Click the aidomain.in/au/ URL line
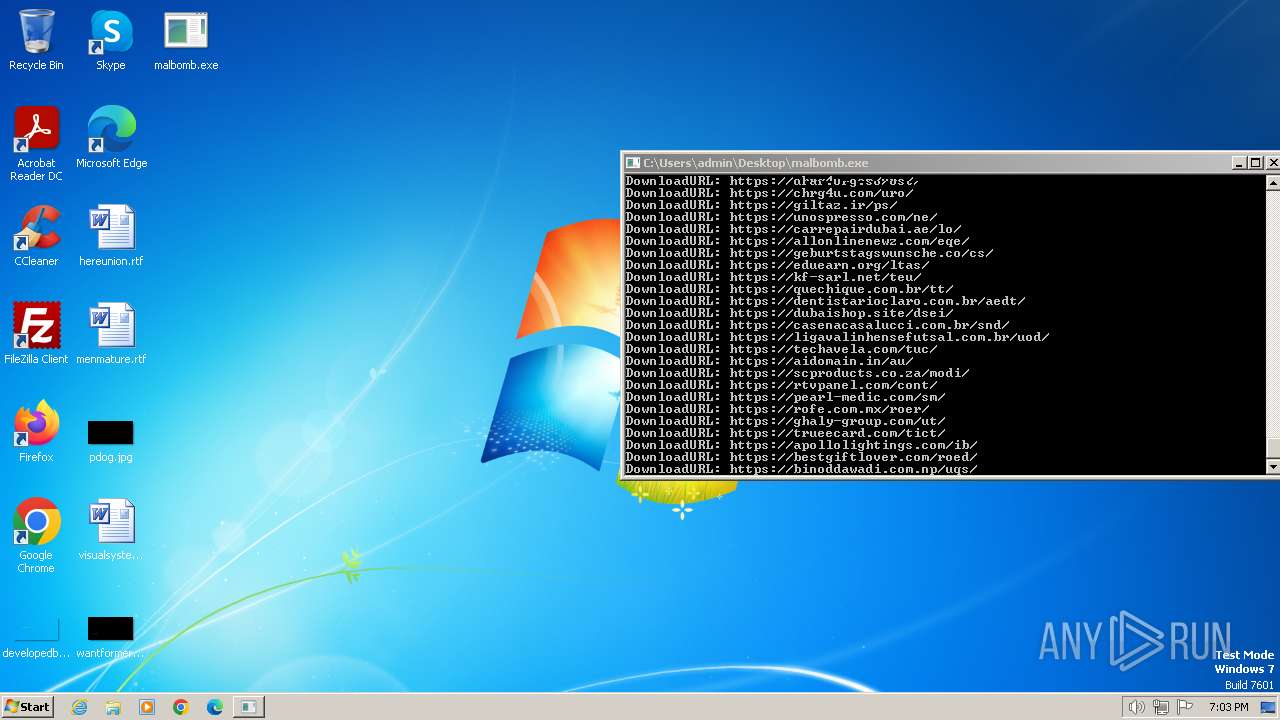The width and height of the screenshot is (1280, 720). point(769,361)
